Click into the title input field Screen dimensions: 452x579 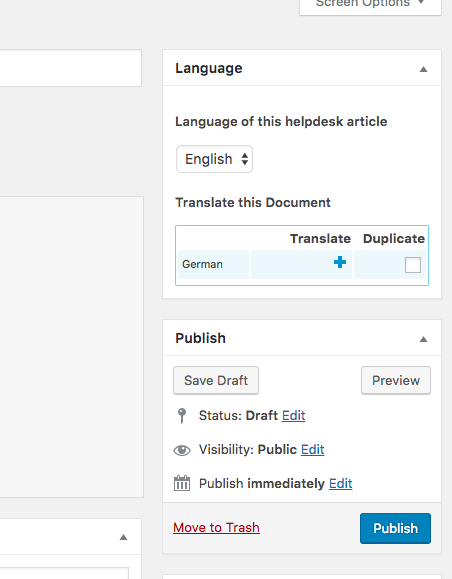point(71,68)
